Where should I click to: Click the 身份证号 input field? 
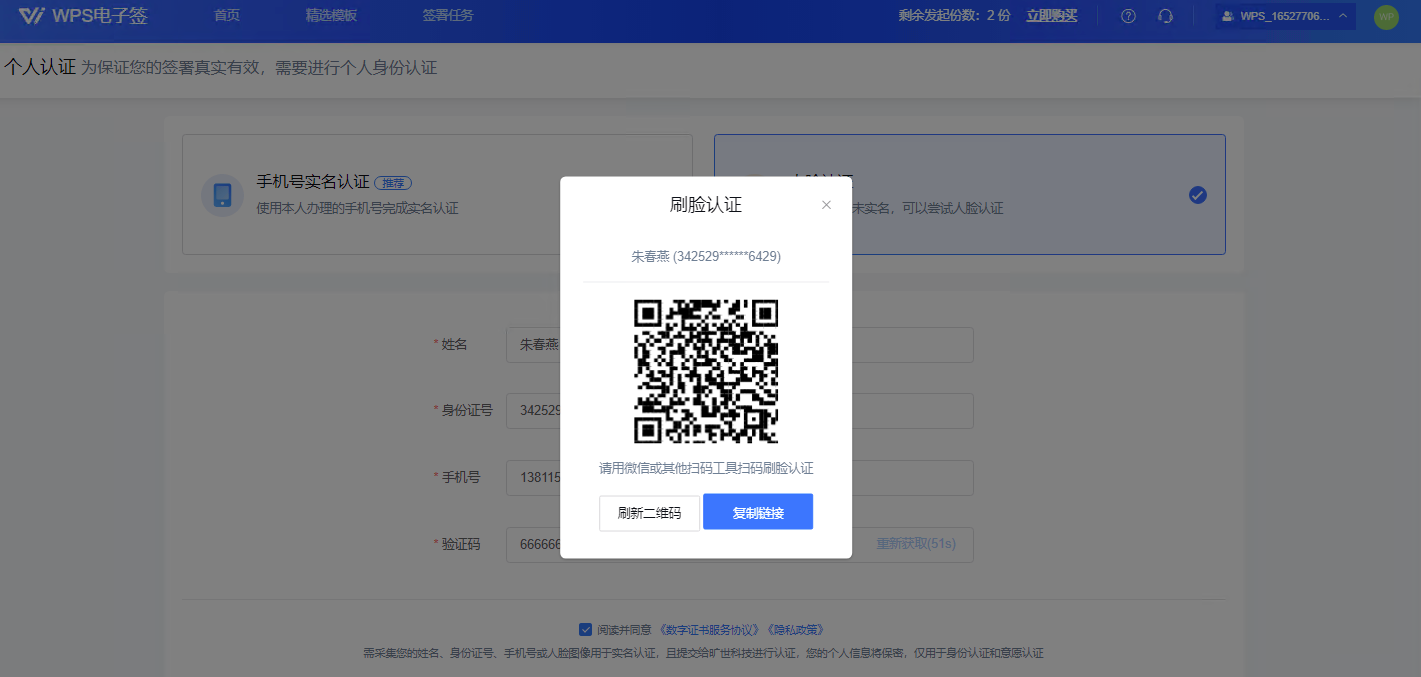click(x=740, y=411)
